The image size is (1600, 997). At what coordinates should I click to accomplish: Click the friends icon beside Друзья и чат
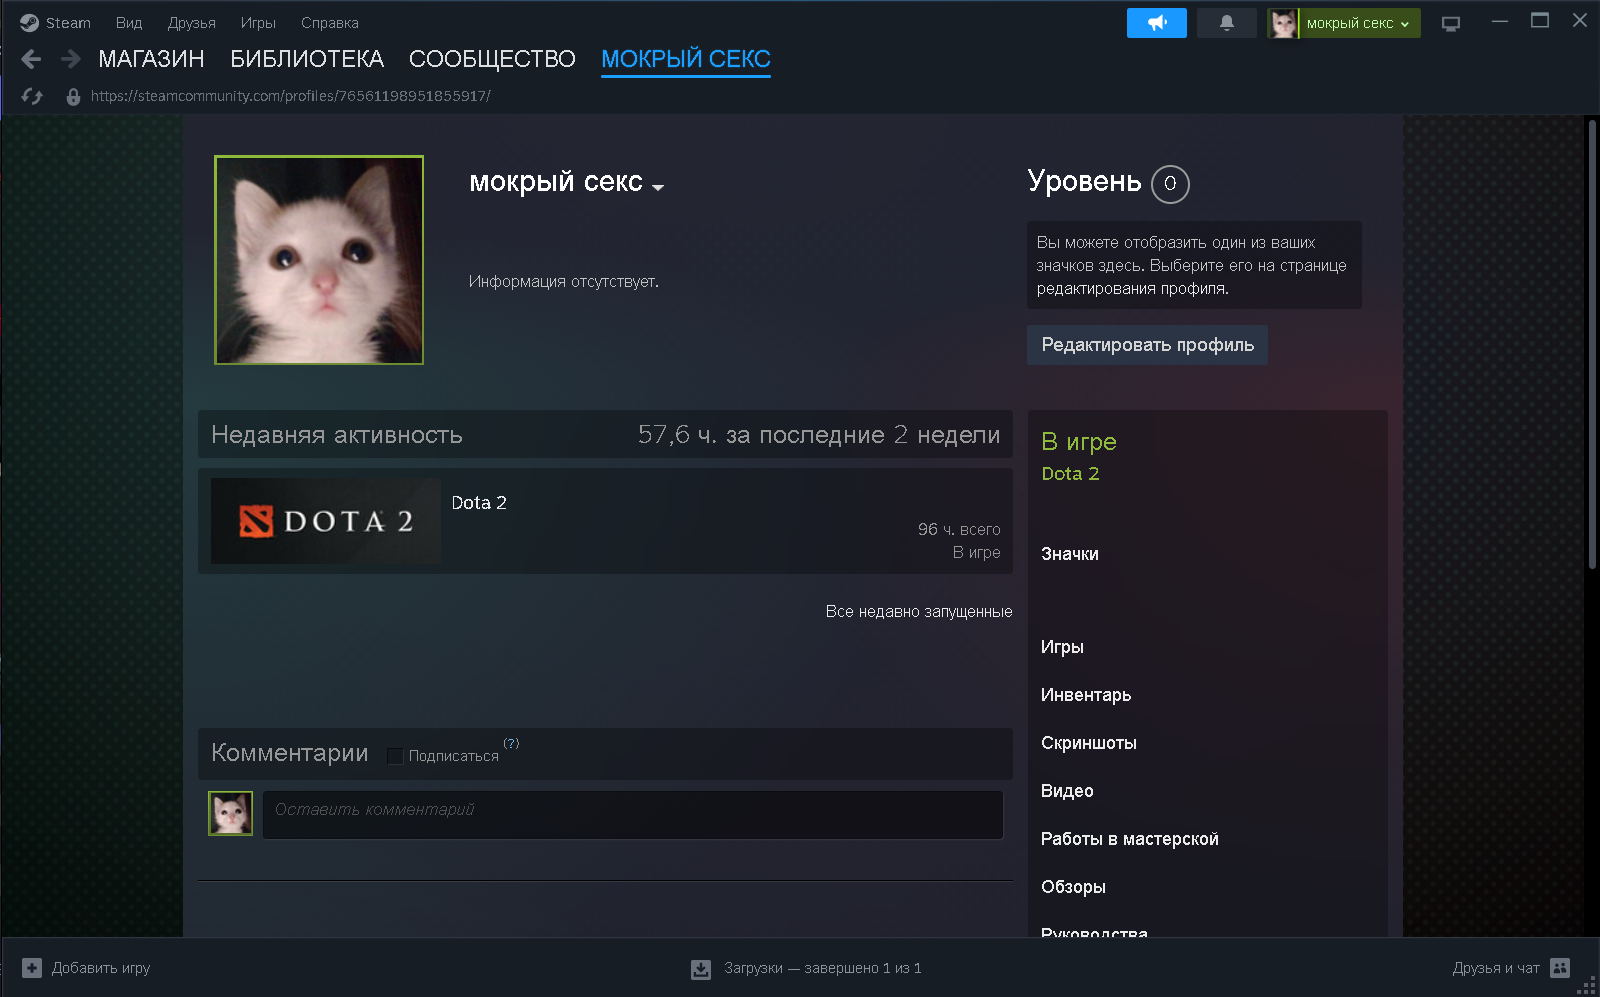(1560, 968)
